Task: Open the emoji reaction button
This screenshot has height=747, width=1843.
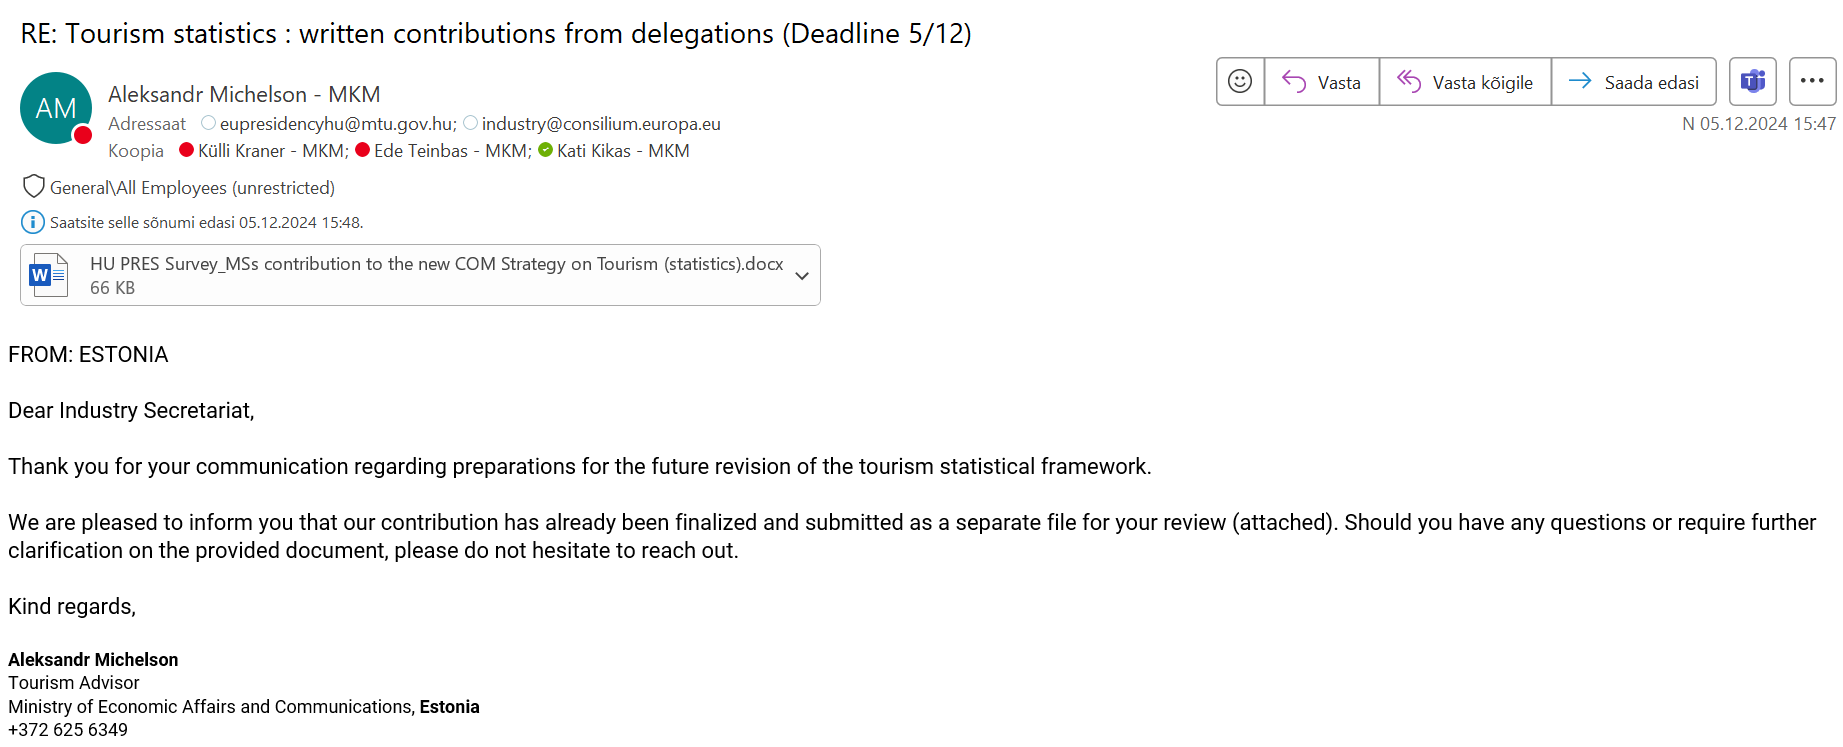Action: (1240, 82)
